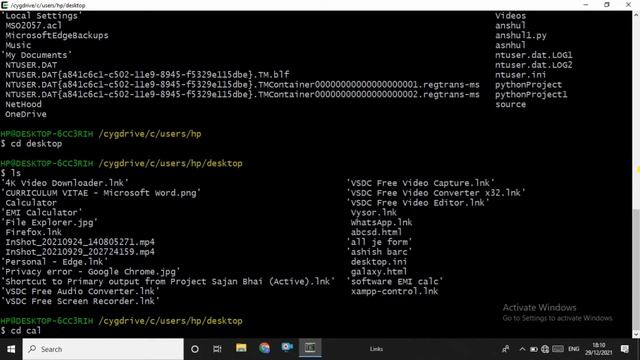Open the touch keyboard icon
Screen dimensions: 640x360
[558, 349]
